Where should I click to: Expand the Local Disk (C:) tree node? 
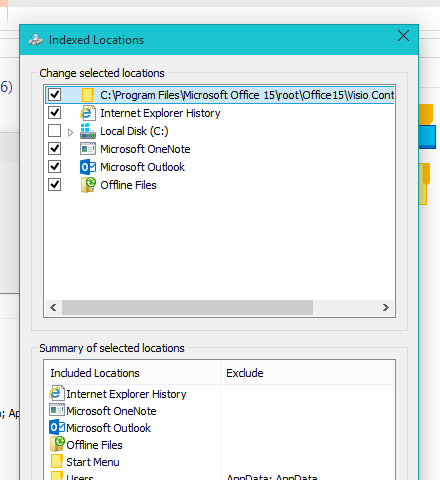click(x=70, y=132)
